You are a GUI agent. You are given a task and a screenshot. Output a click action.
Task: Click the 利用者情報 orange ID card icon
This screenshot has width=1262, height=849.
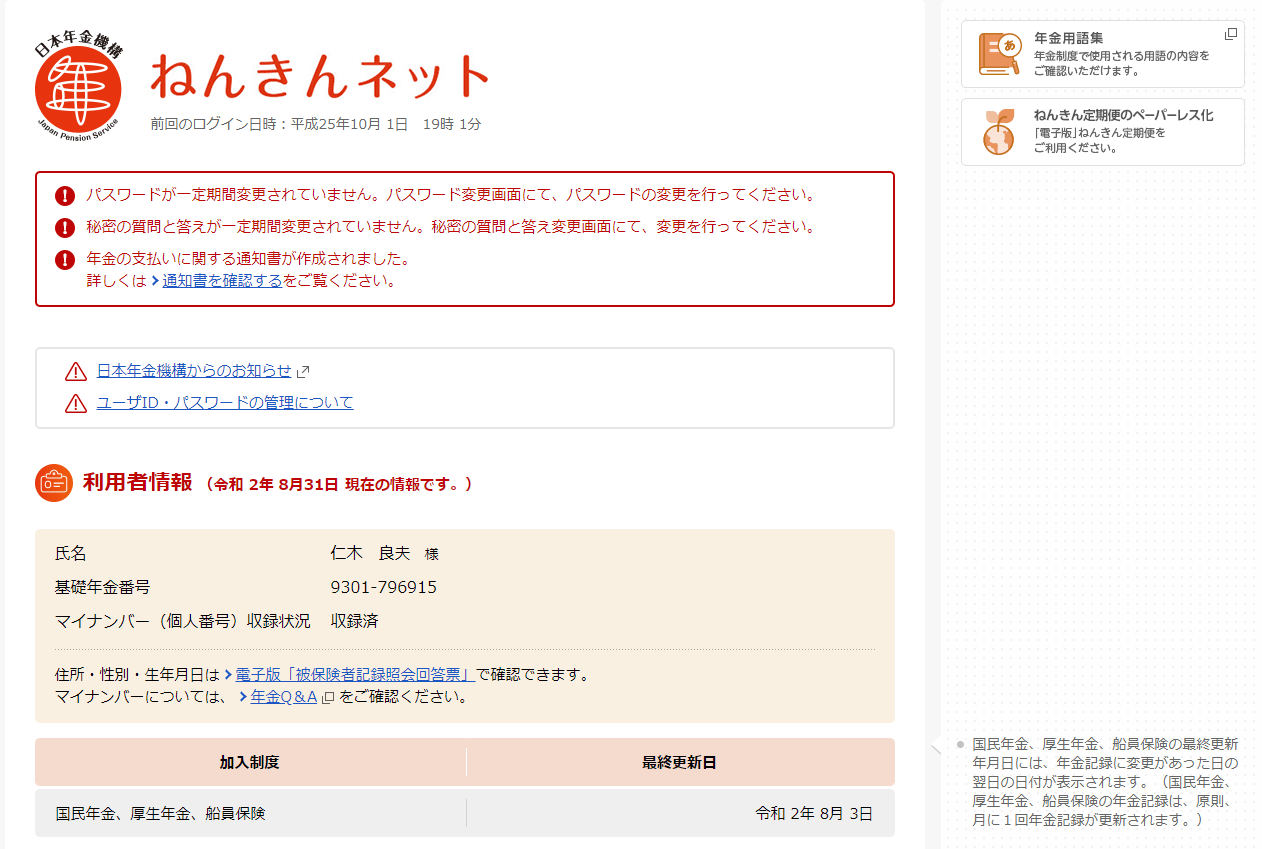pos(53,483)
